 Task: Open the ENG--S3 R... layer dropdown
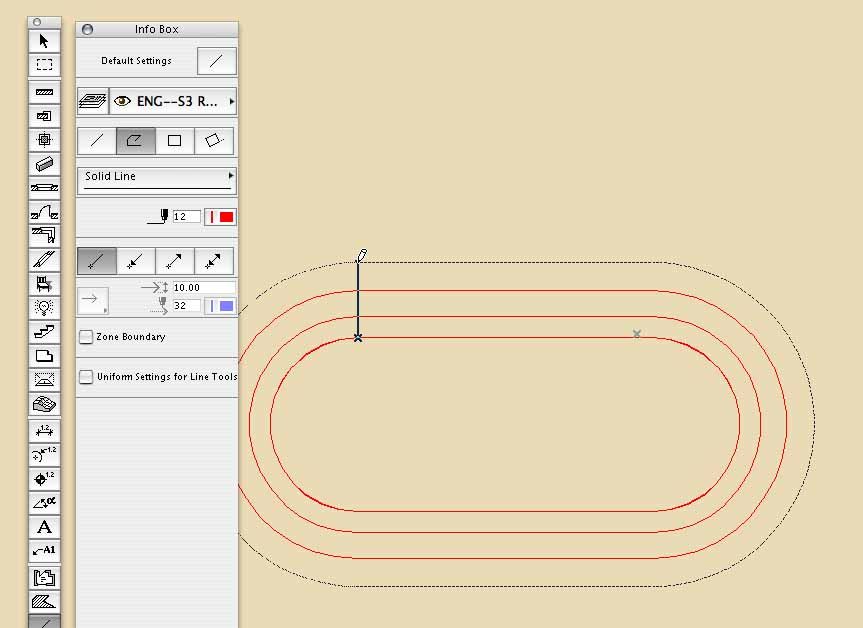click(x=173, y=101)
